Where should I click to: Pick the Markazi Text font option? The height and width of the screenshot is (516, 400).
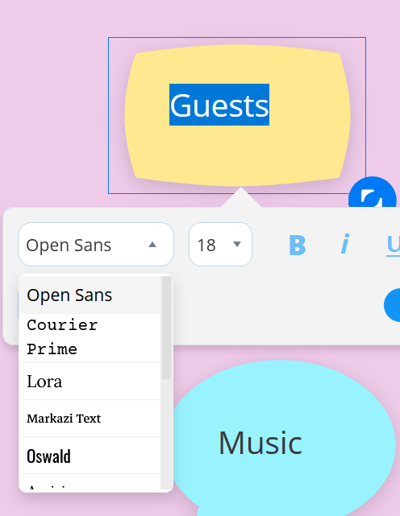tap(90, 418)
